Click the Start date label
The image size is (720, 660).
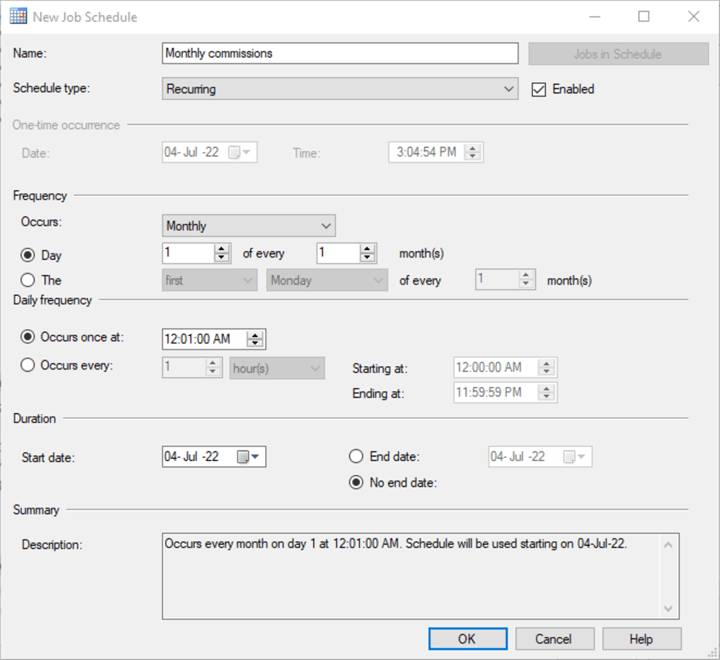(48, 457)
